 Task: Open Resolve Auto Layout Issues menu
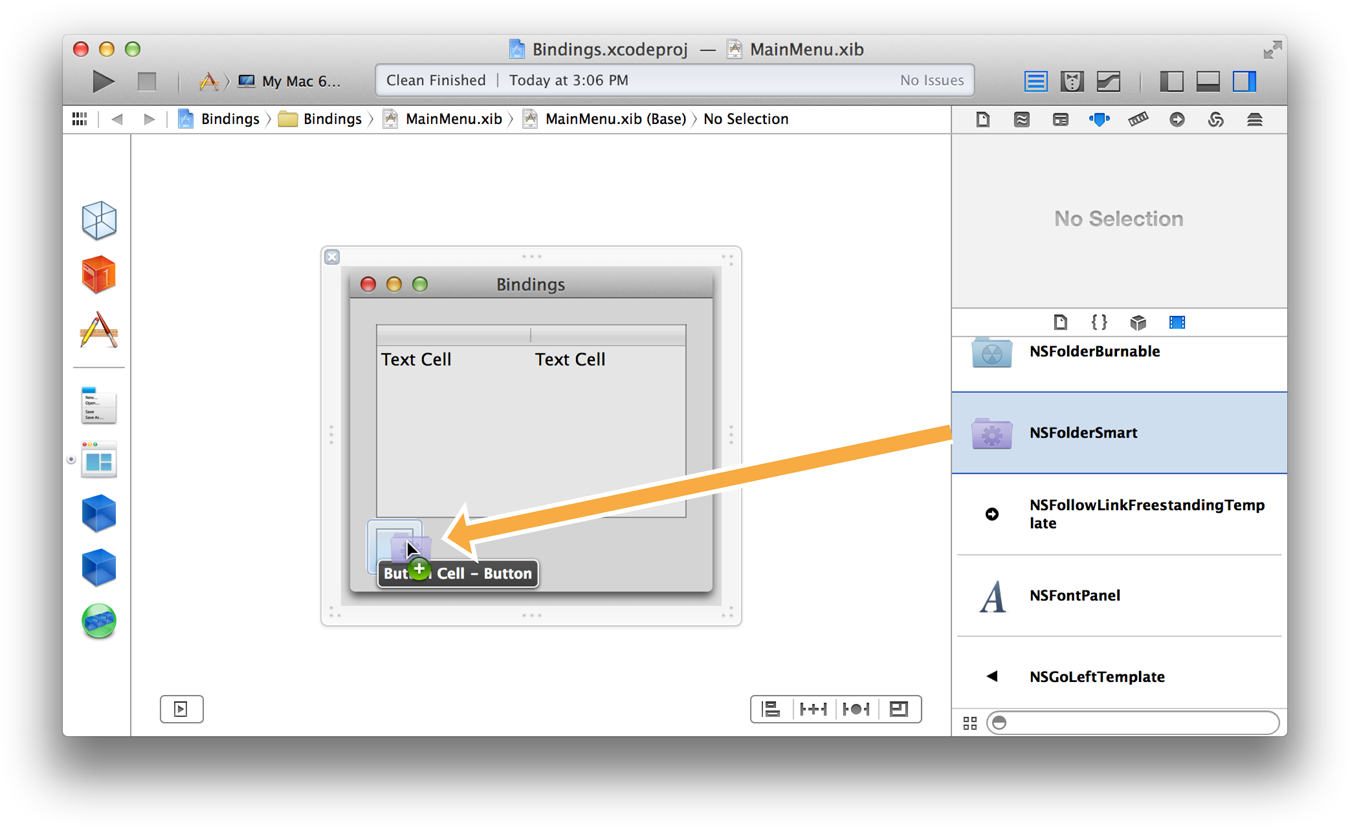pyautogui.click(x=856, y=709)
